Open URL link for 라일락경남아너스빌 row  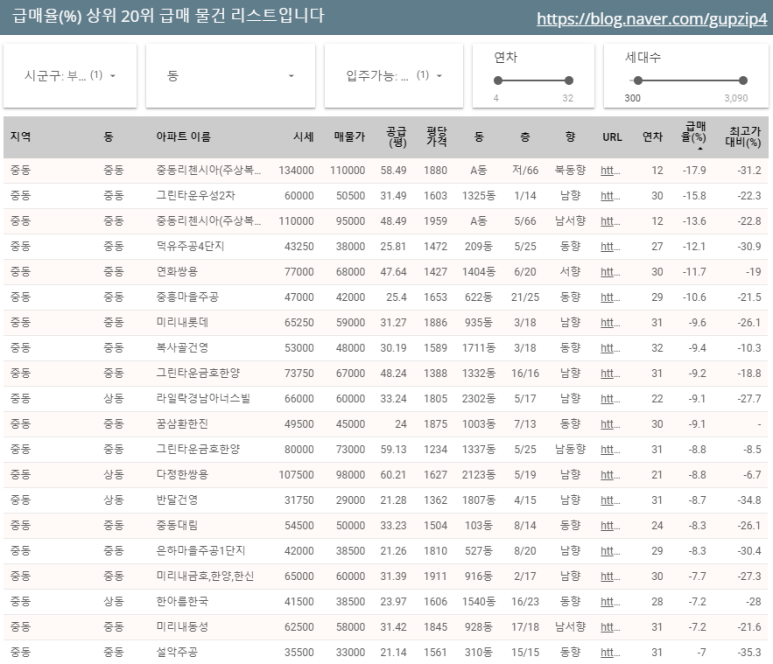[x=610, y=399]
